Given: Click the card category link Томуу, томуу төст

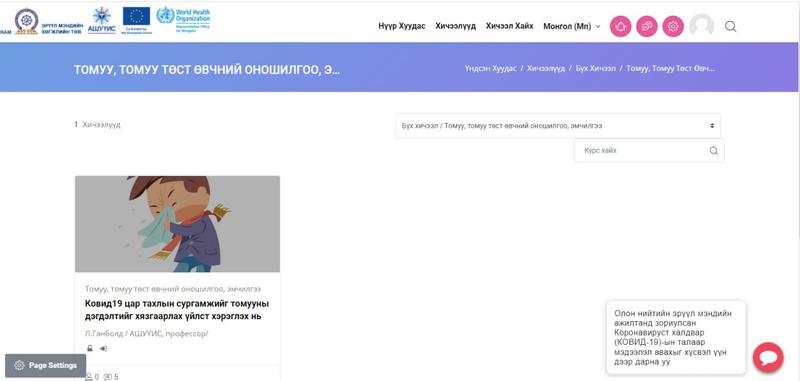Looking at the screenshot, I should pos(173,289).
